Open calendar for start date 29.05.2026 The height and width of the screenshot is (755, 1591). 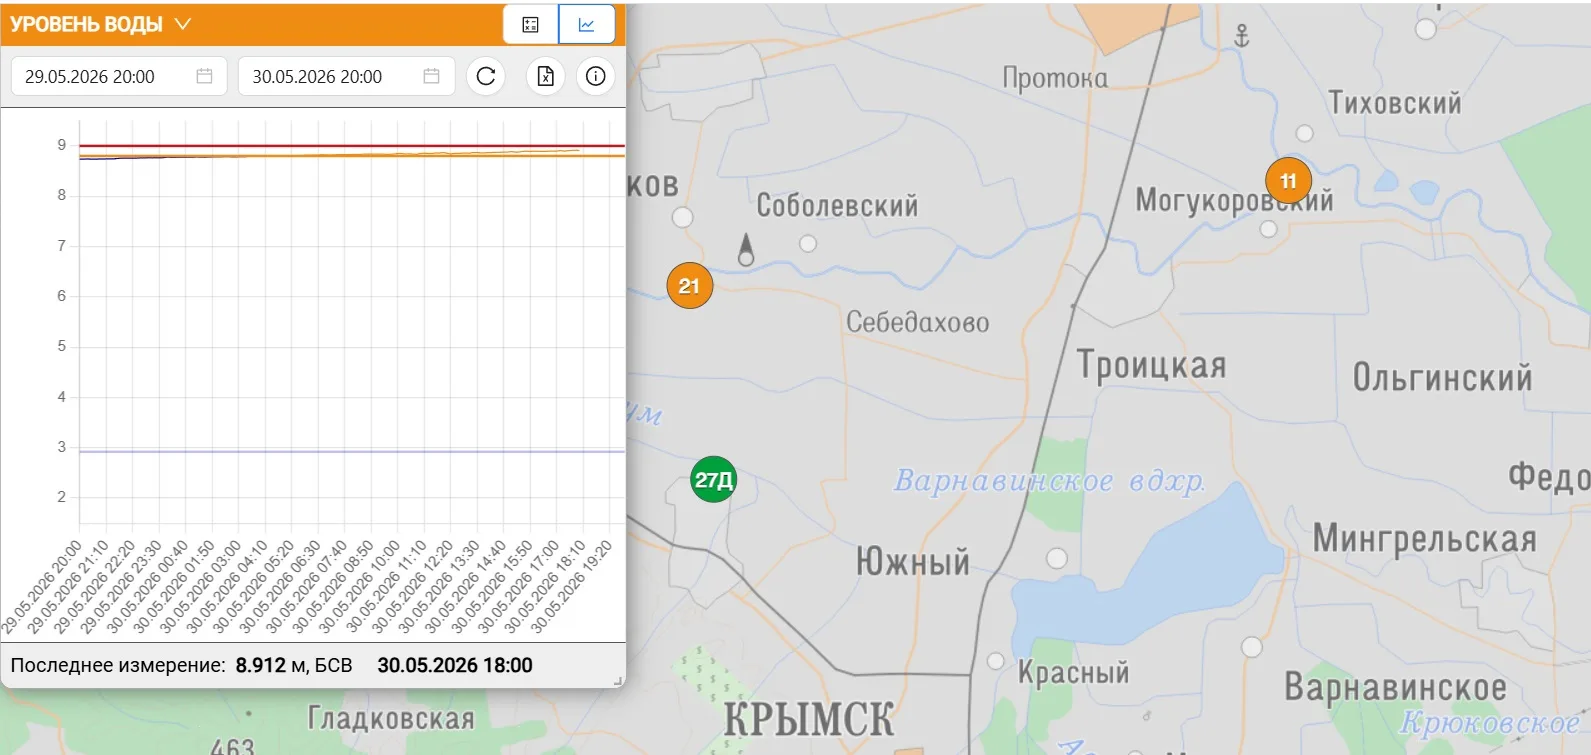(204, 76)
